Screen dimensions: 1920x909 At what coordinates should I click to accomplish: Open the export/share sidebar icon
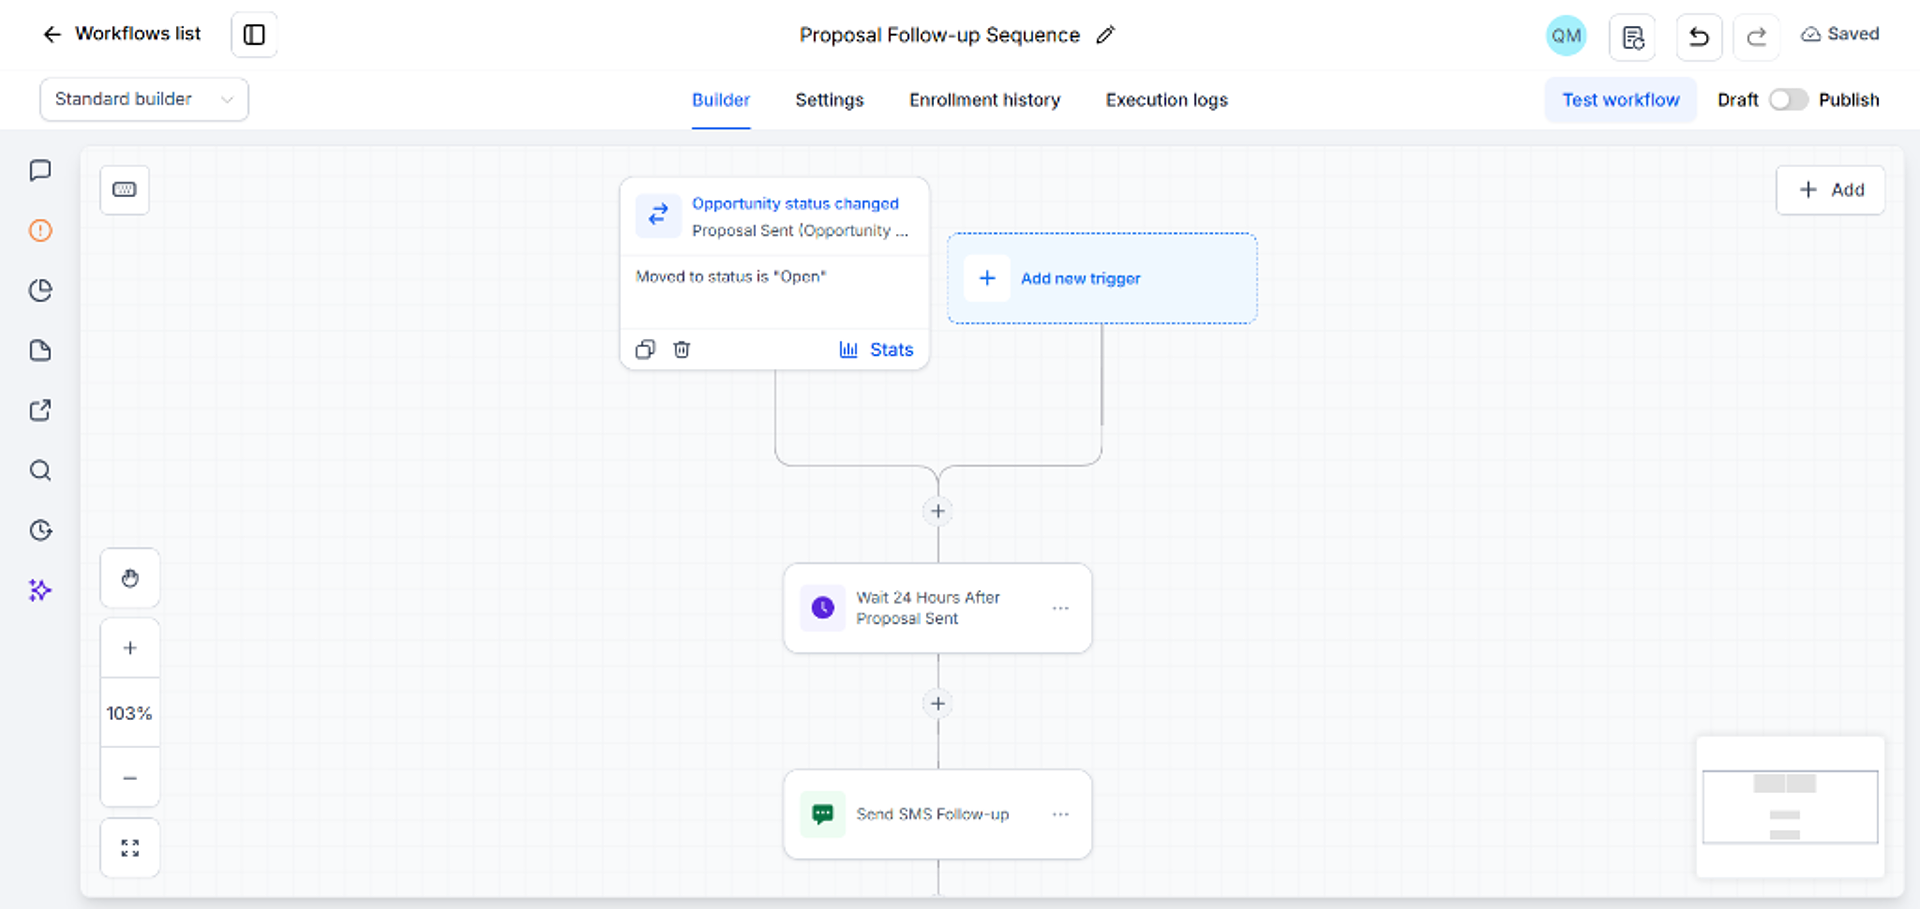pos(40,411)
